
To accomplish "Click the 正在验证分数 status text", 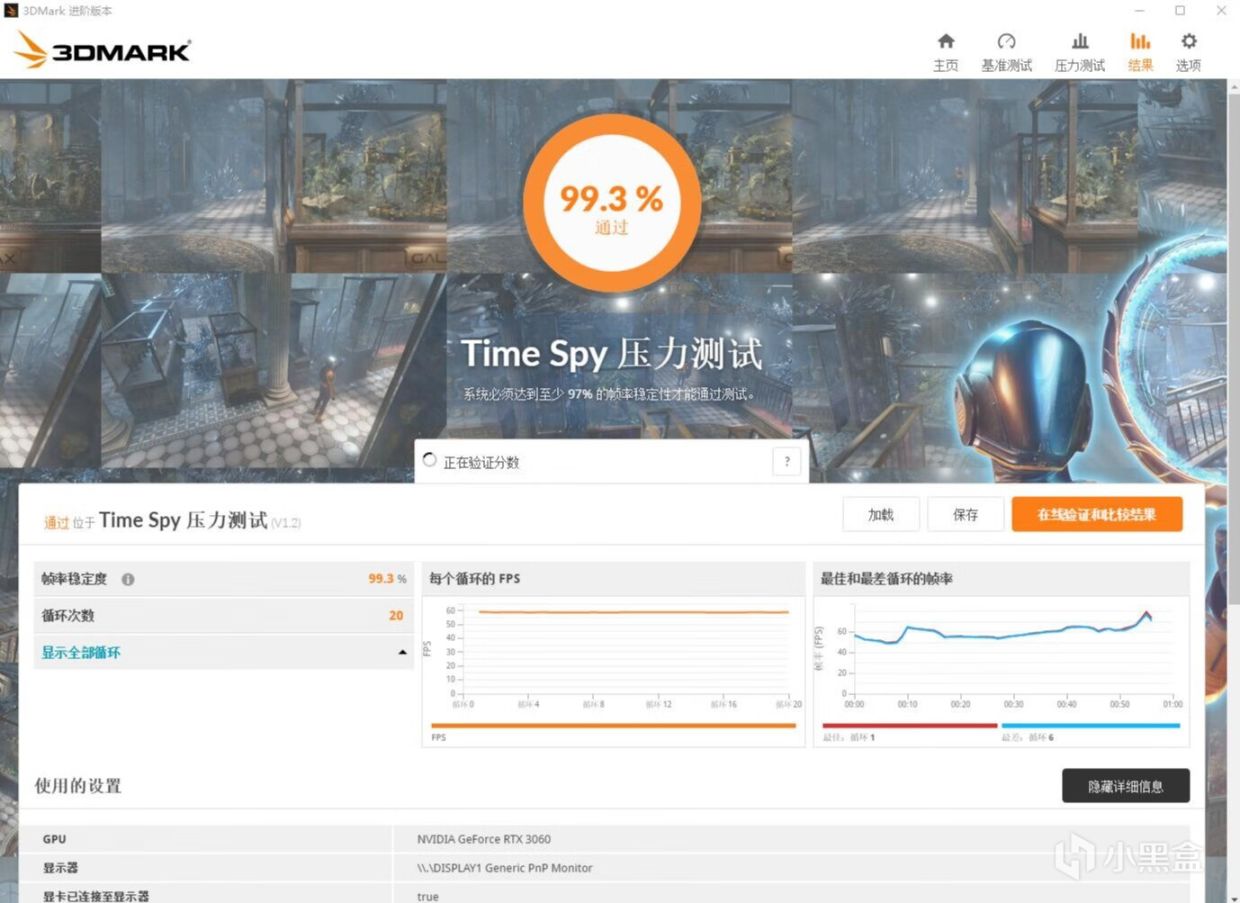I will tap(481, 463).
